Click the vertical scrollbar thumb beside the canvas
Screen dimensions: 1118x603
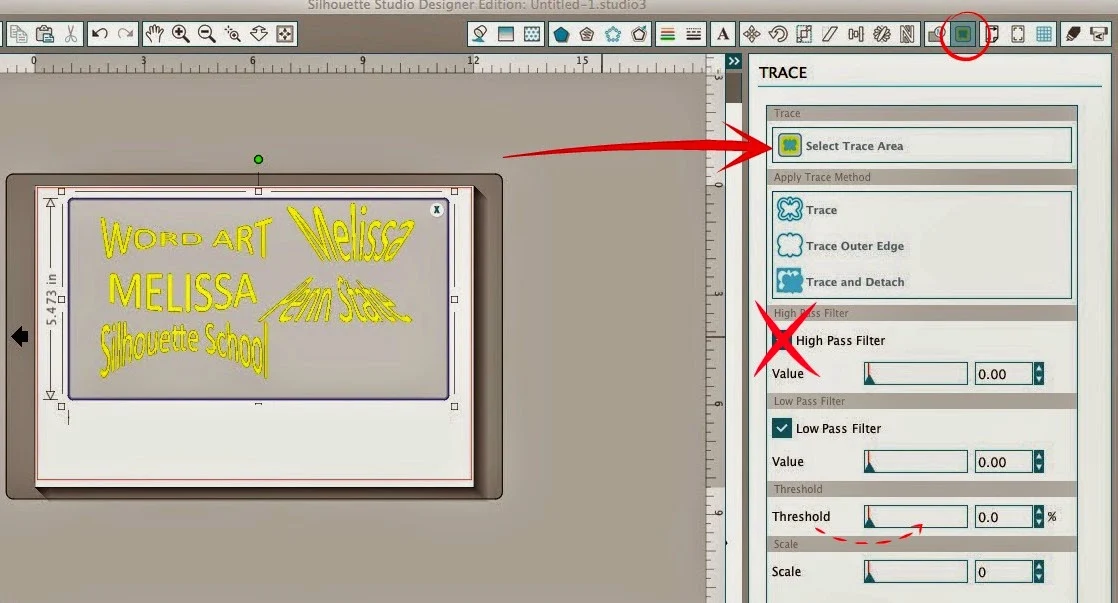(733, 87)
